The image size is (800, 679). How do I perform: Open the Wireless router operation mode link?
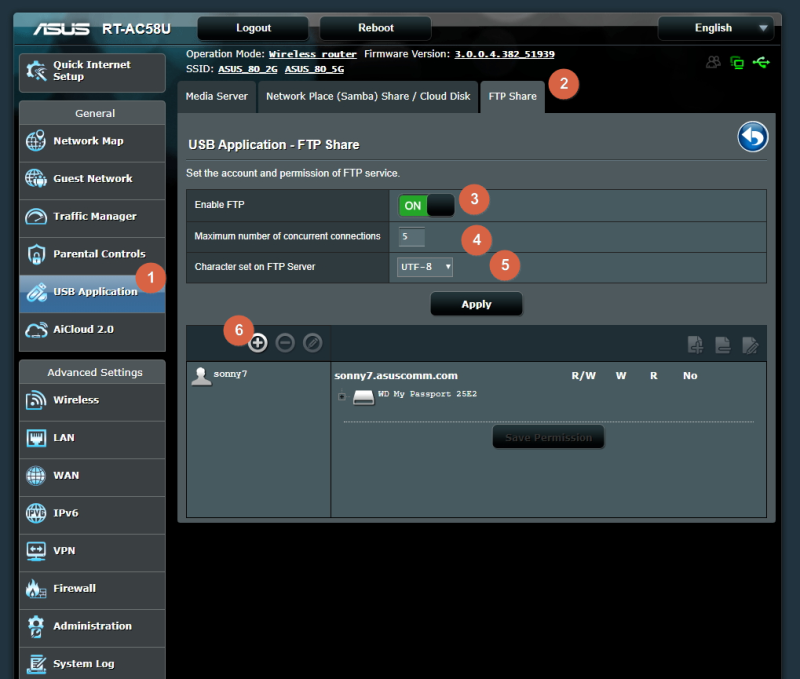click(313, 54)
